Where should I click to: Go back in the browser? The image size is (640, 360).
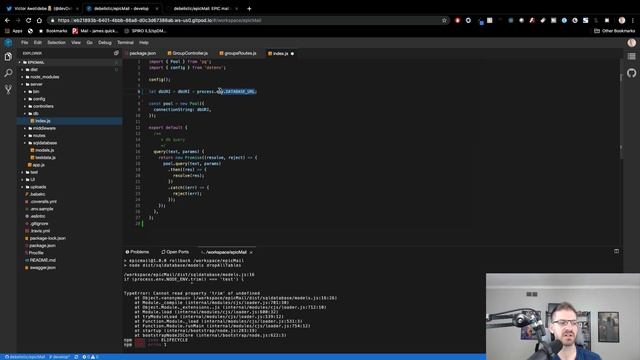coord(7,20)
